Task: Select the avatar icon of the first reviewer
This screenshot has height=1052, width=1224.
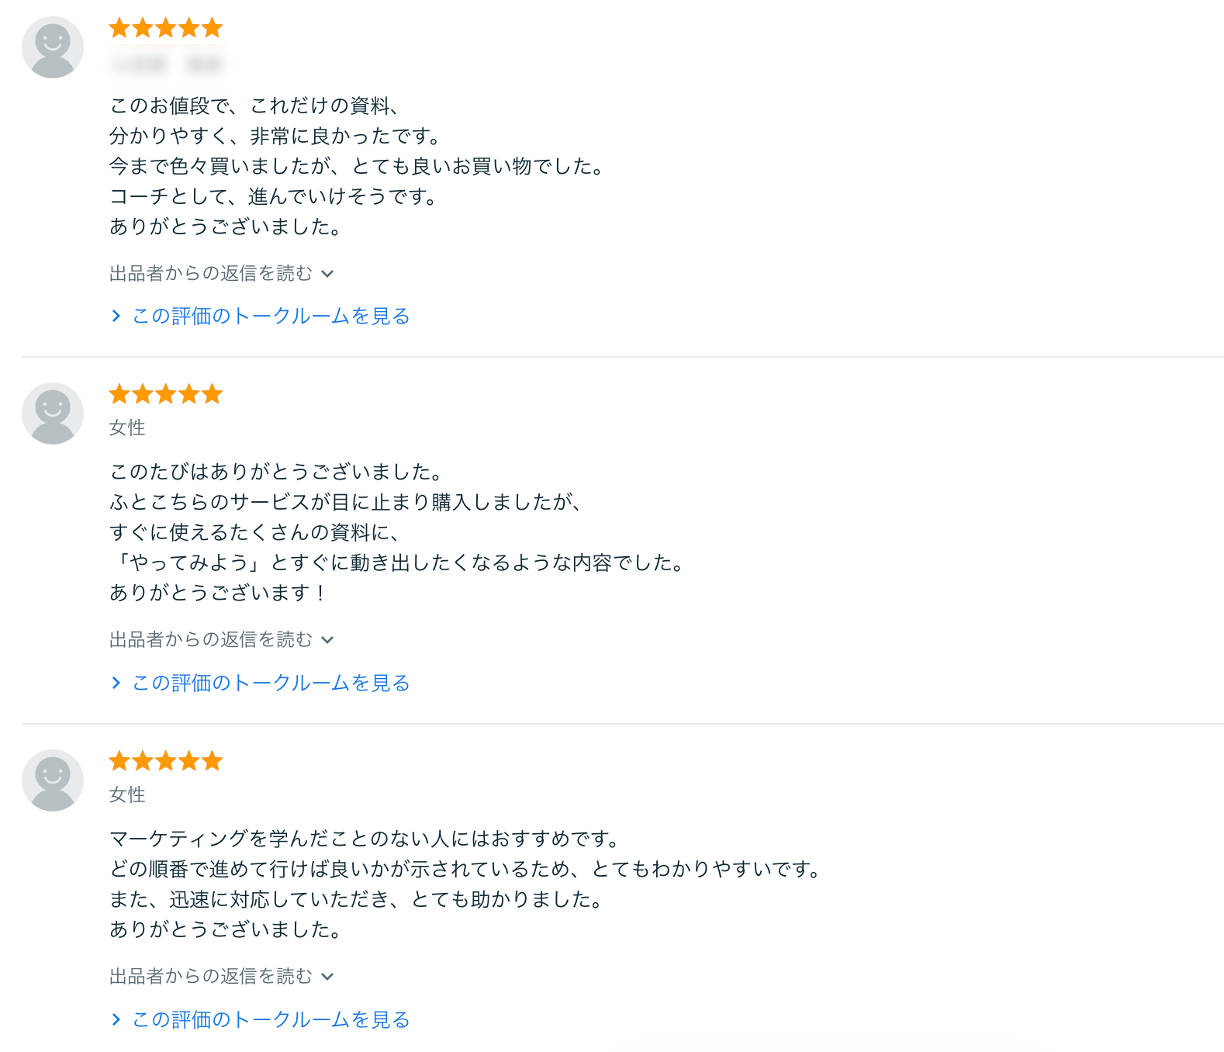Action: click(52, 47)
